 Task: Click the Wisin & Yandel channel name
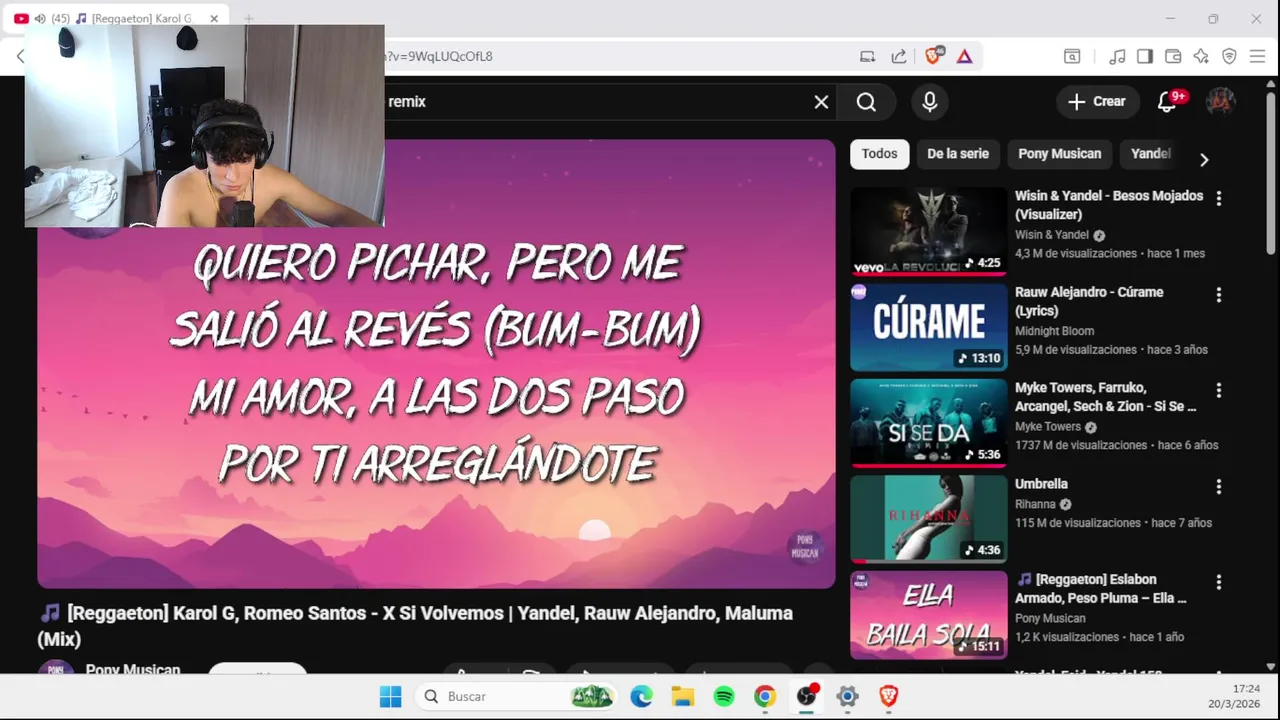click(1052, 235)
